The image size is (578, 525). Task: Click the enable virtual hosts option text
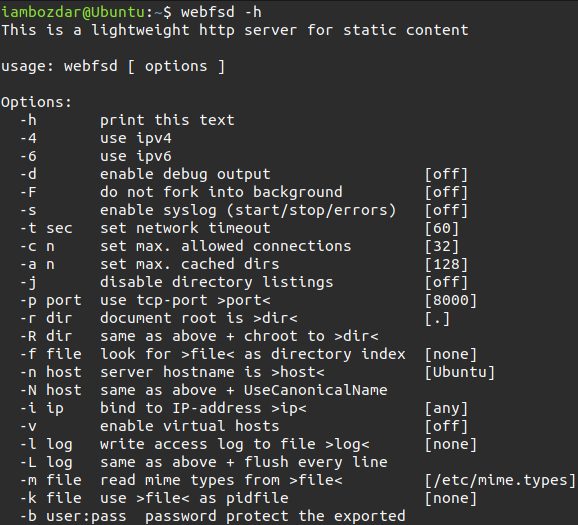(190, 426)
